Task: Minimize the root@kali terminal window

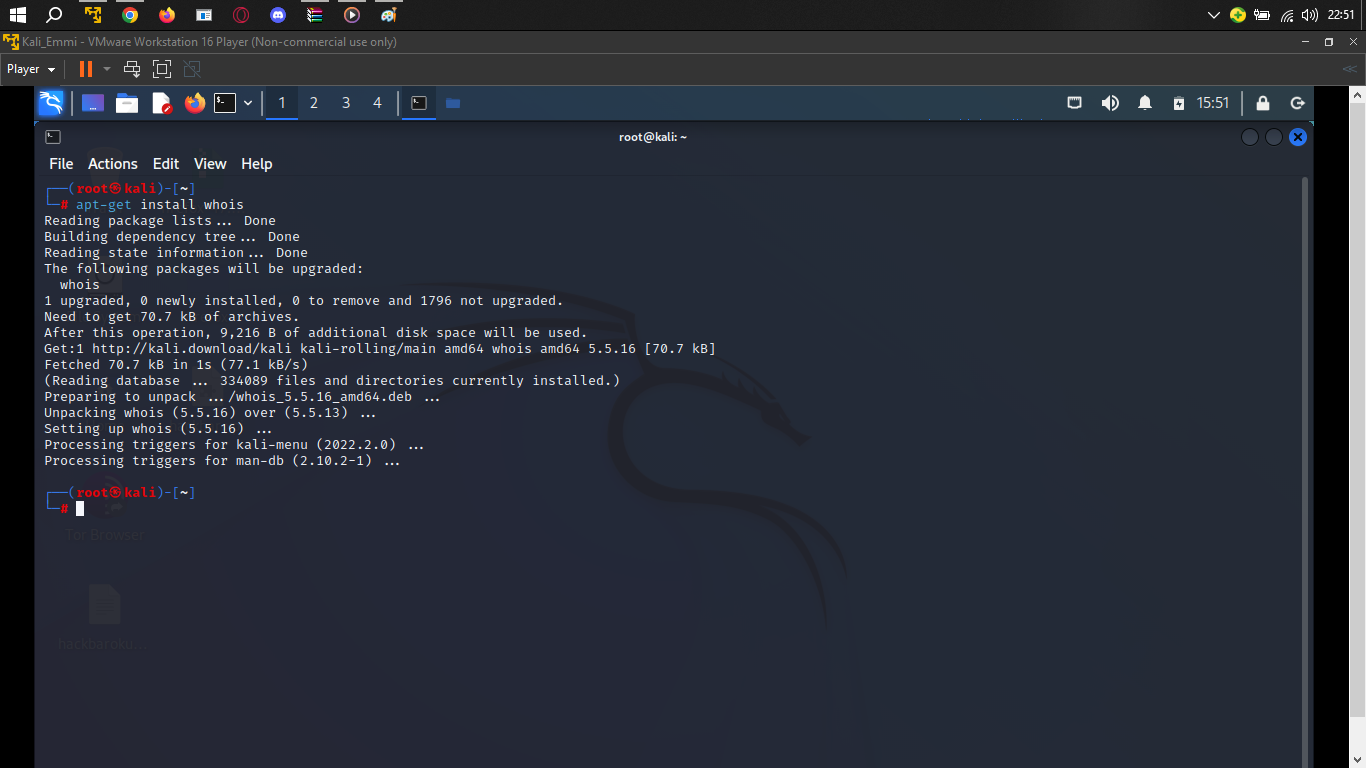Action: coord(1250,137)
